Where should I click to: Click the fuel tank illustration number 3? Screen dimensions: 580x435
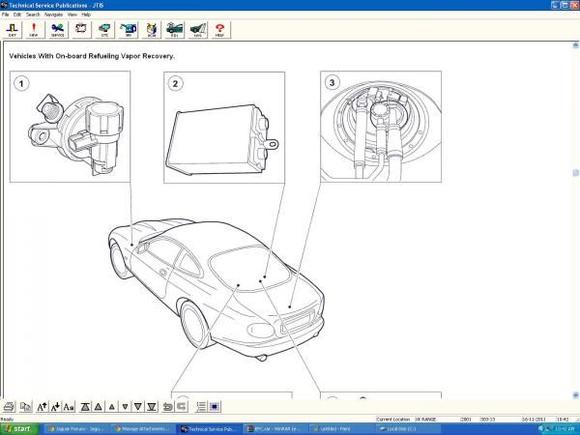(381, 127)
